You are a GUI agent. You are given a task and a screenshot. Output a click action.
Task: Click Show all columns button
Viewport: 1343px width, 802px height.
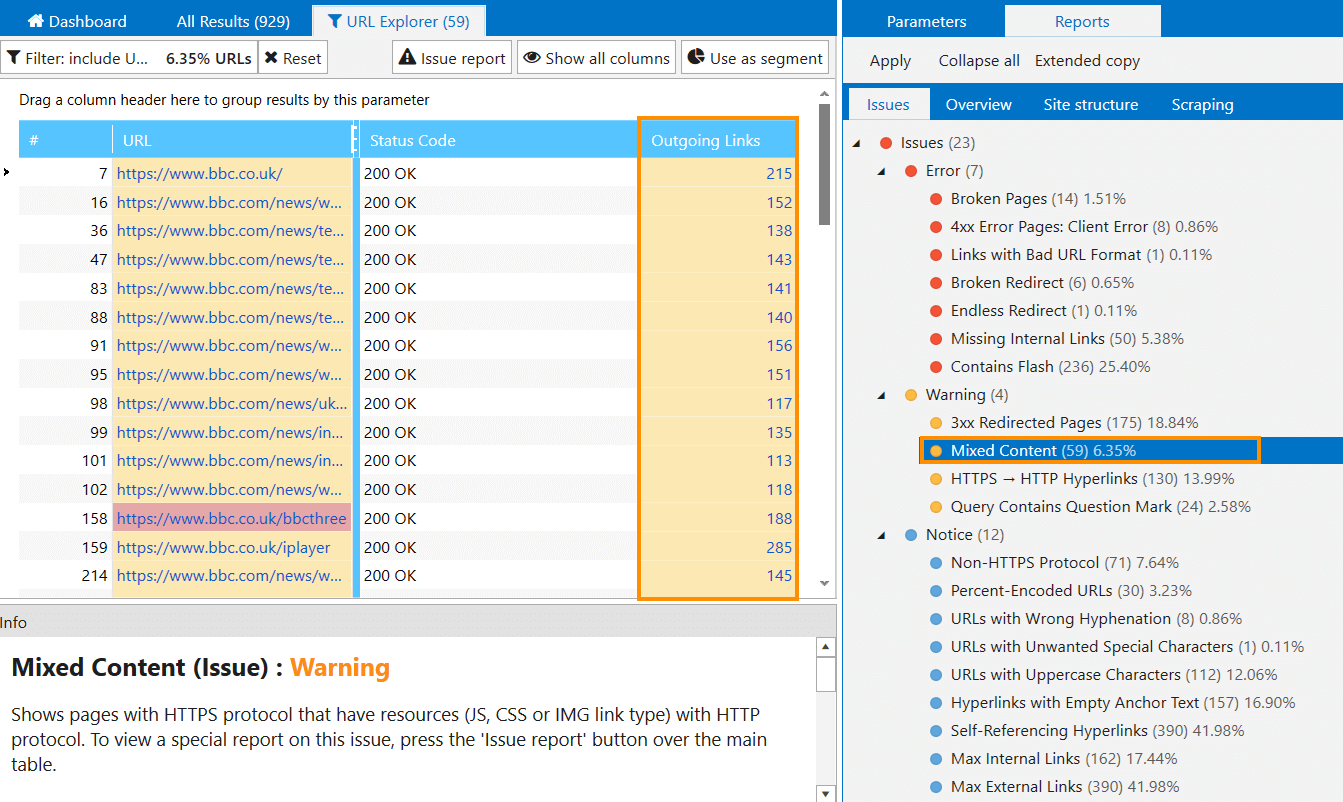click(x=596, y=58)
